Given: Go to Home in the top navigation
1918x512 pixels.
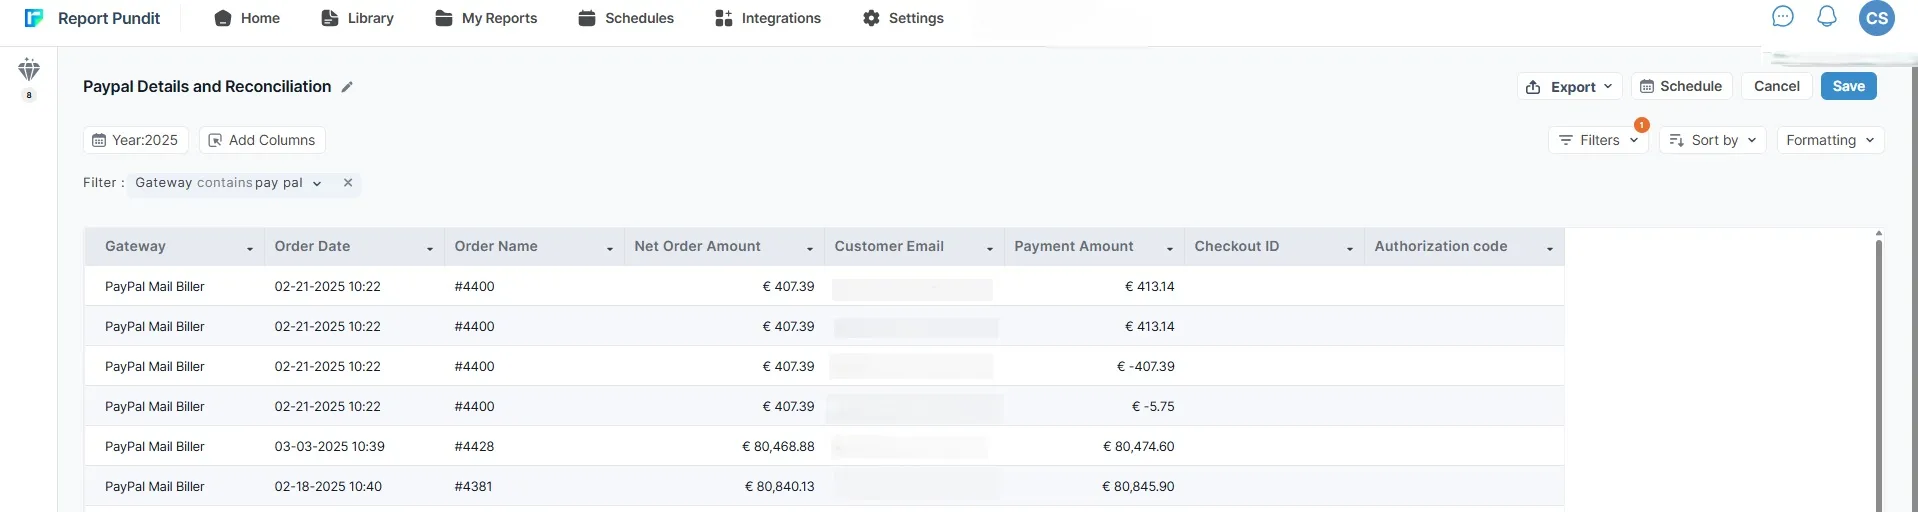Looking at the screenshot, I should (247, 18).
